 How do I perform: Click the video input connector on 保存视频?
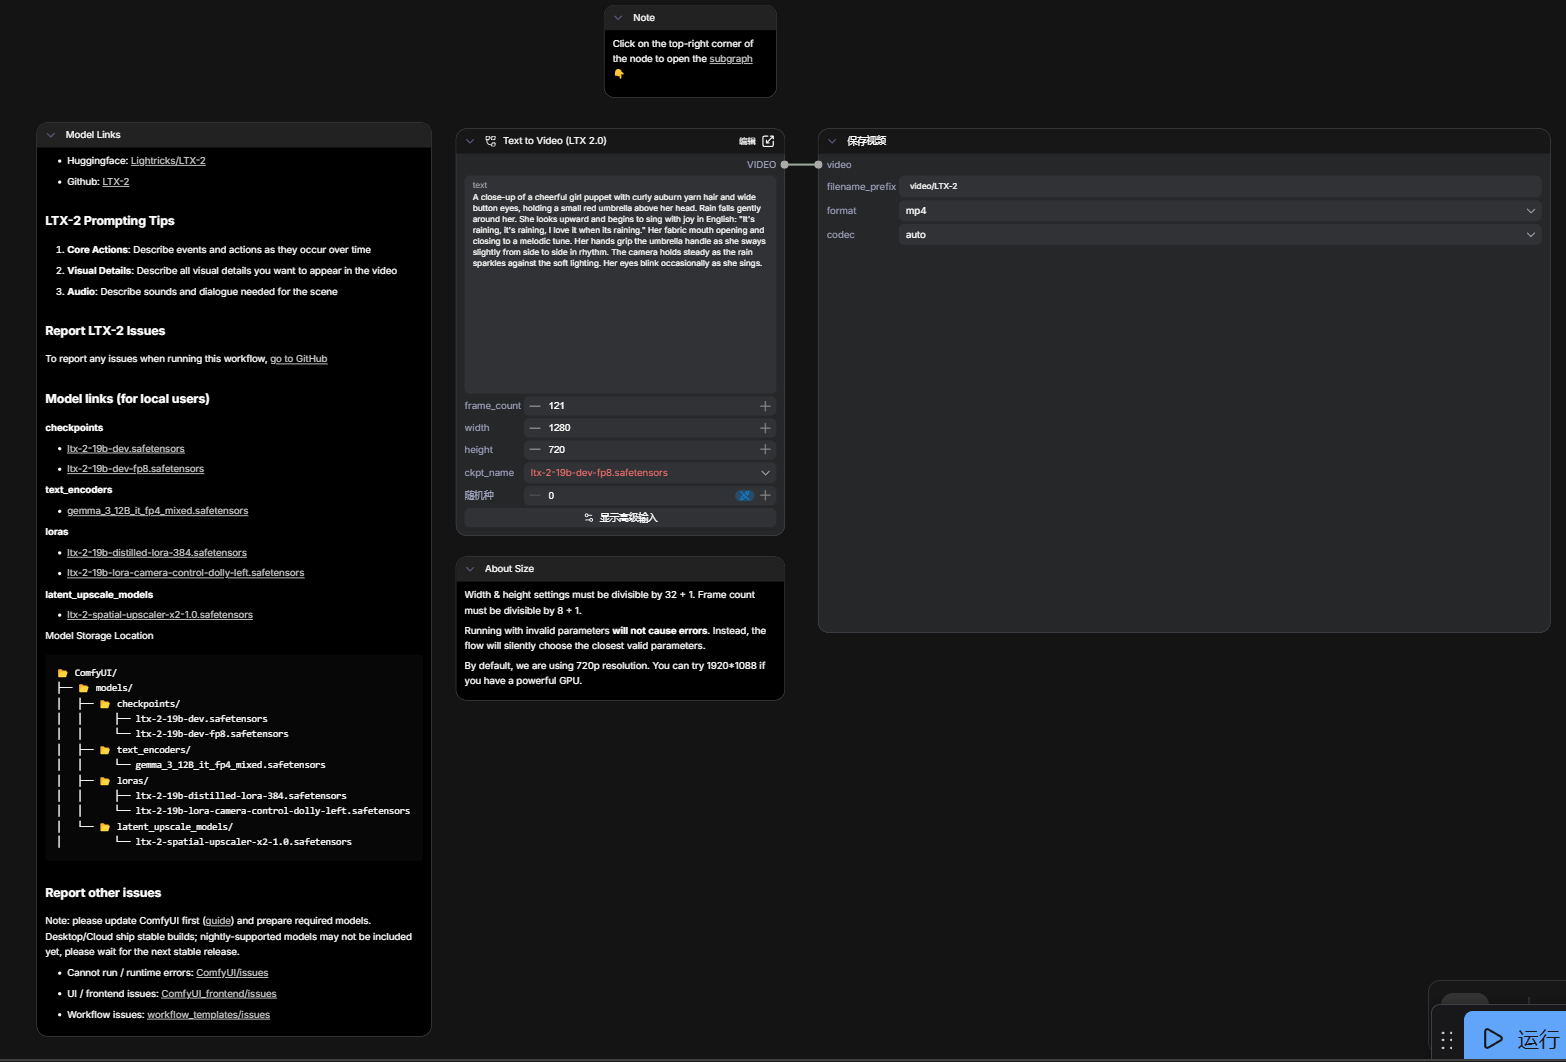(818, 165)
